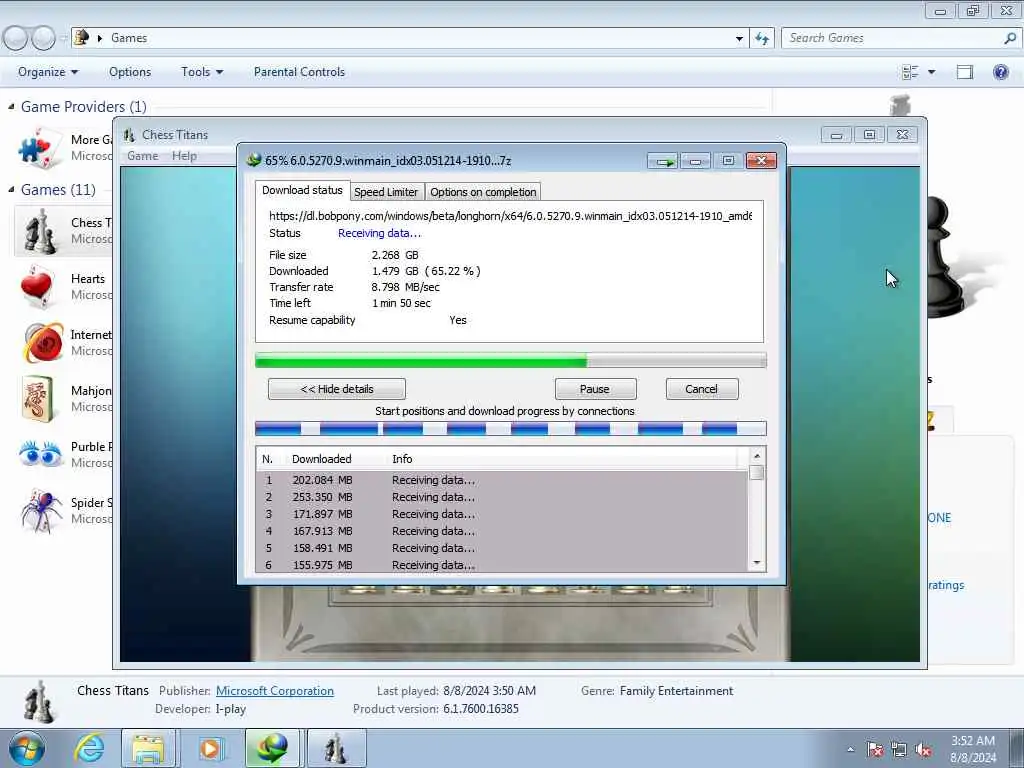Select the More Games puzzle icon
The image size is (1024, 768).
pyautogui.click(x=40, y=146)
